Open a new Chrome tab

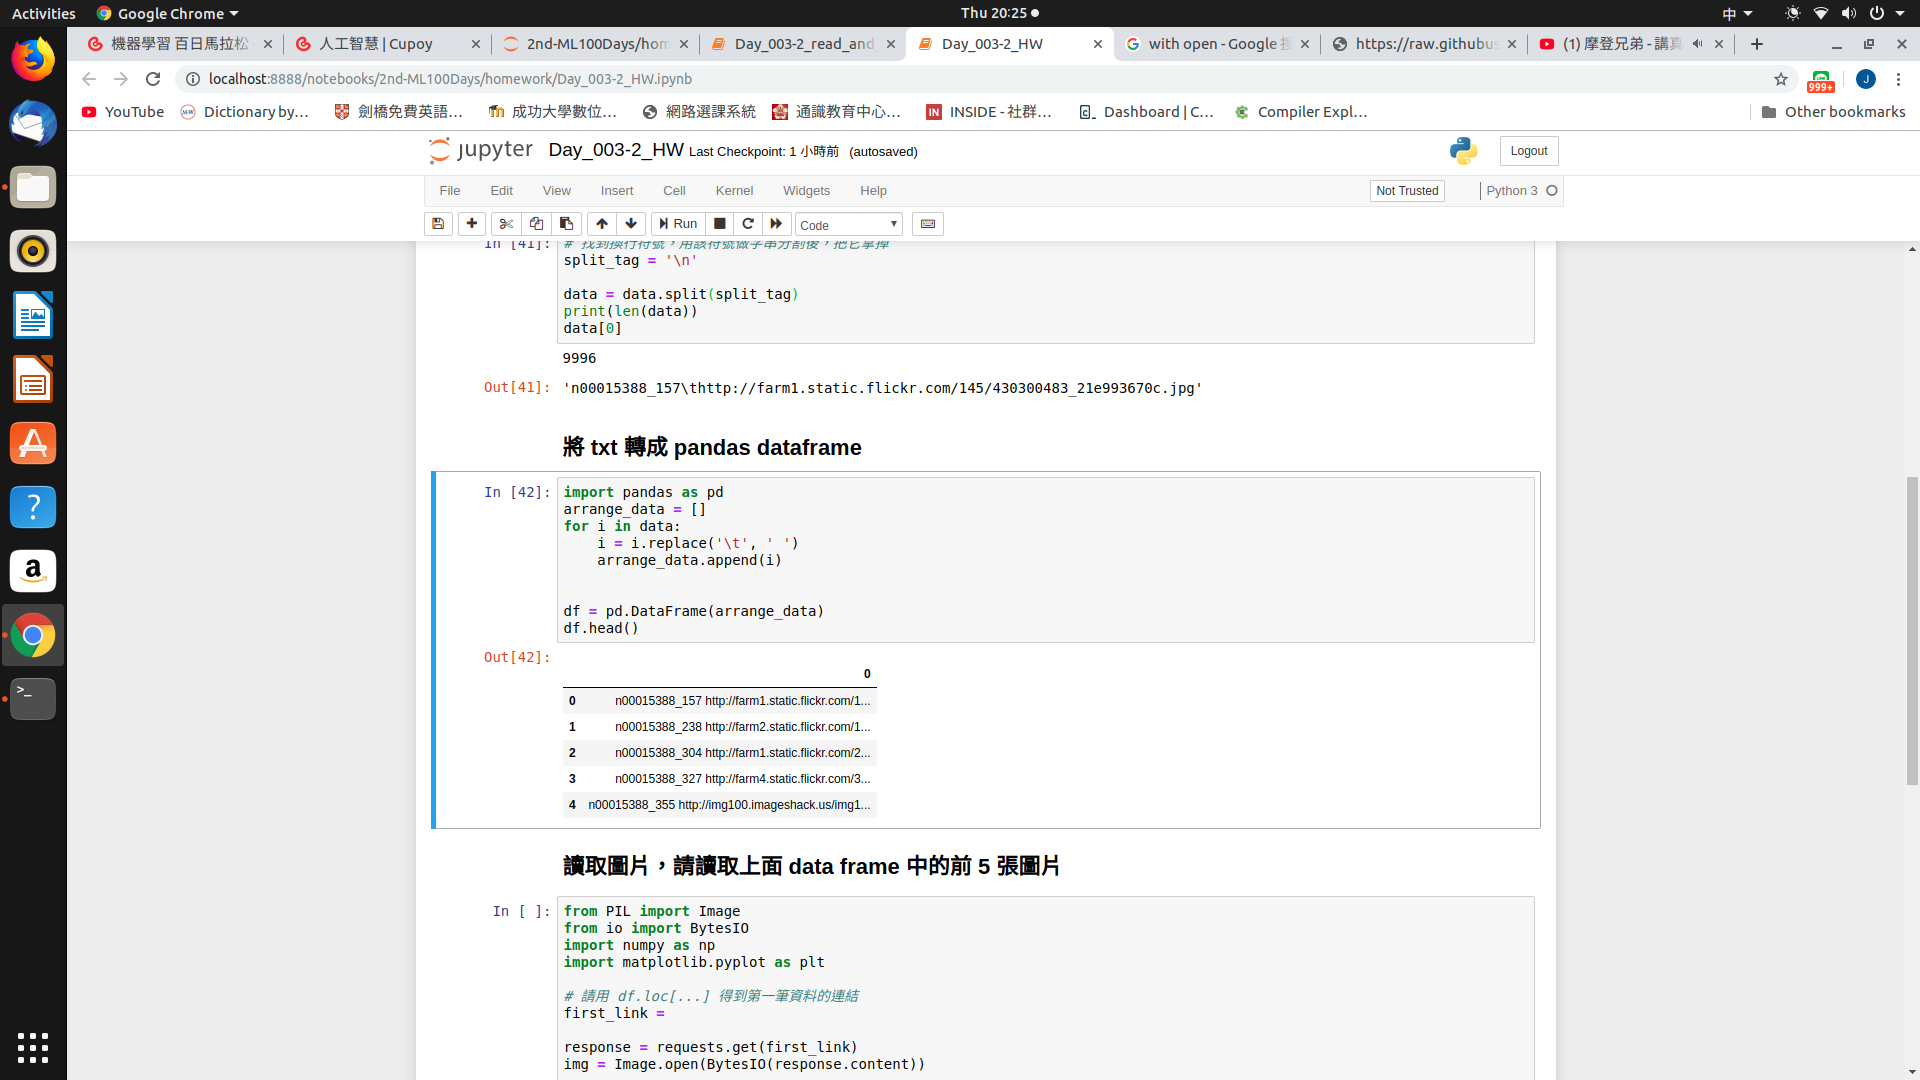1757,44
